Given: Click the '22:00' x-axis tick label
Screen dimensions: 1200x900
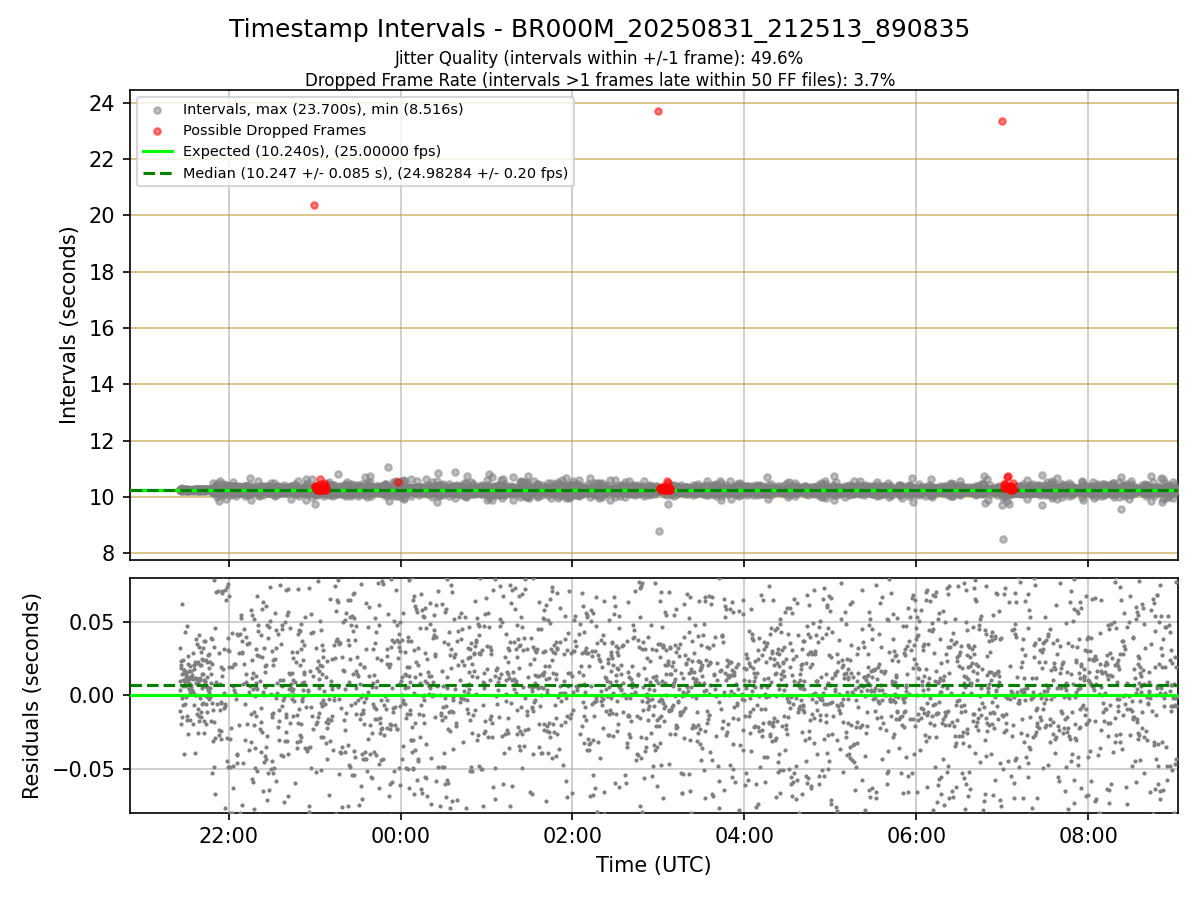Looking at the screenshot, I should pos(229,836).
